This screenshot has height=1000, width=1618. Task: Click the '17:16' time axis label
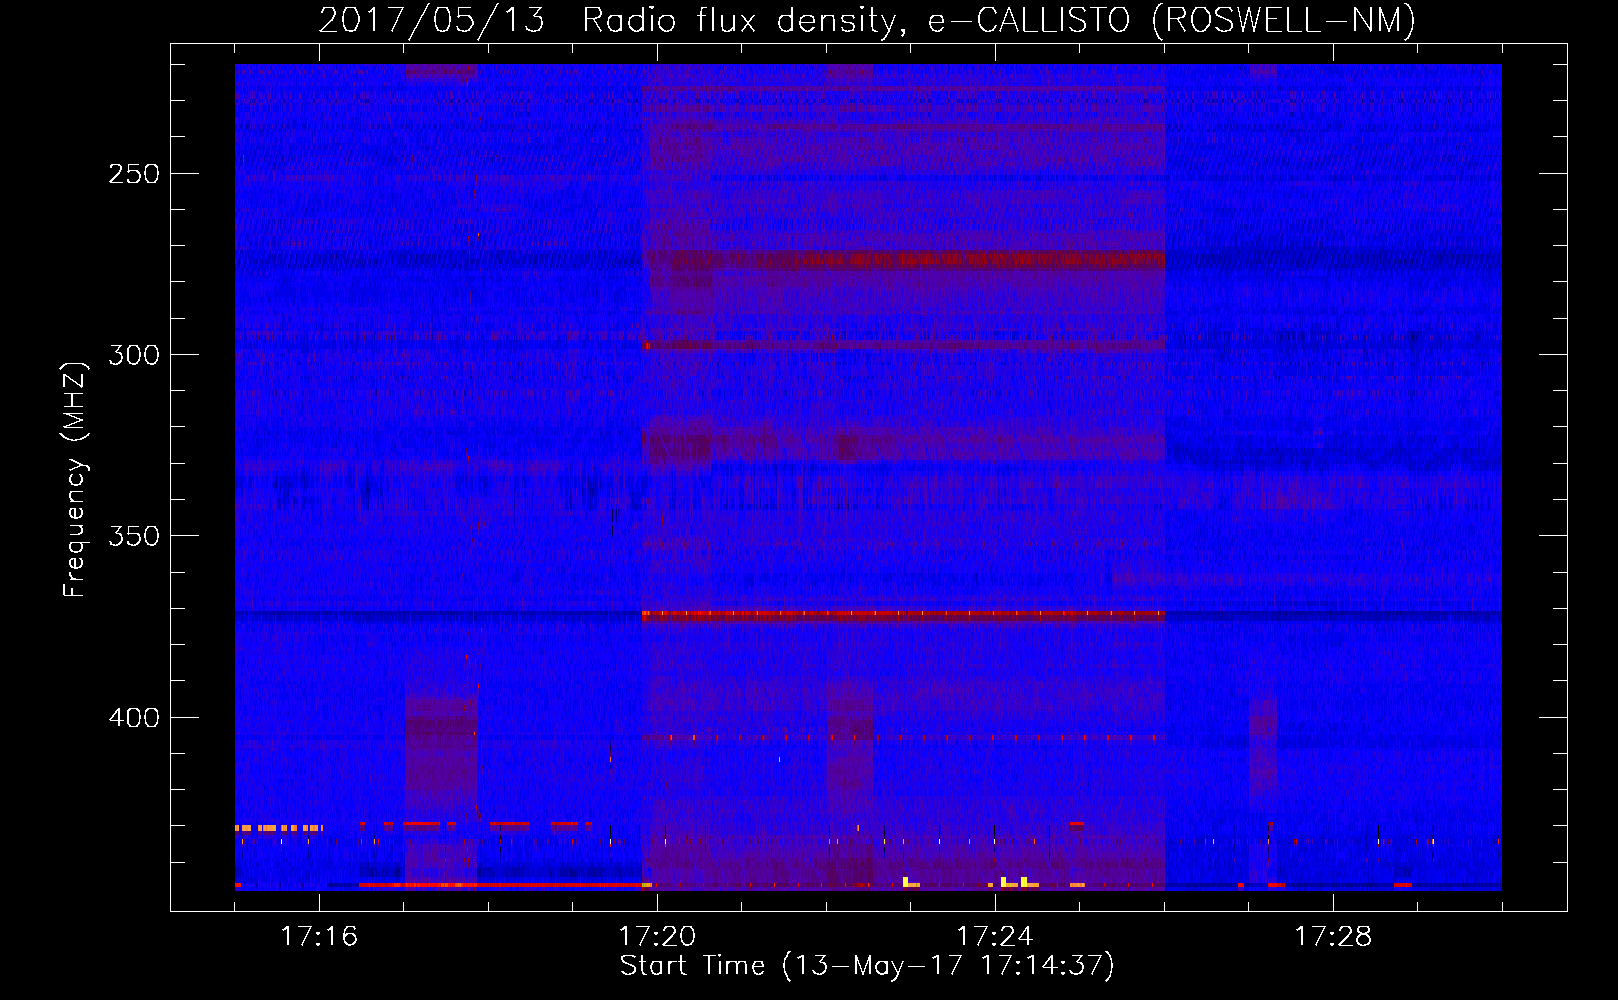(319, 936)
